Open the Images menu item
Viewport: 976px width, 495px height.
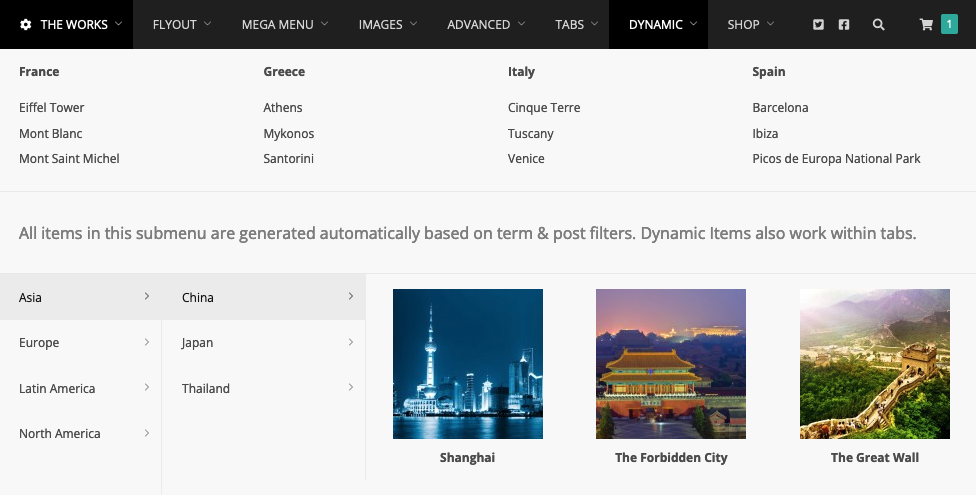388,24
